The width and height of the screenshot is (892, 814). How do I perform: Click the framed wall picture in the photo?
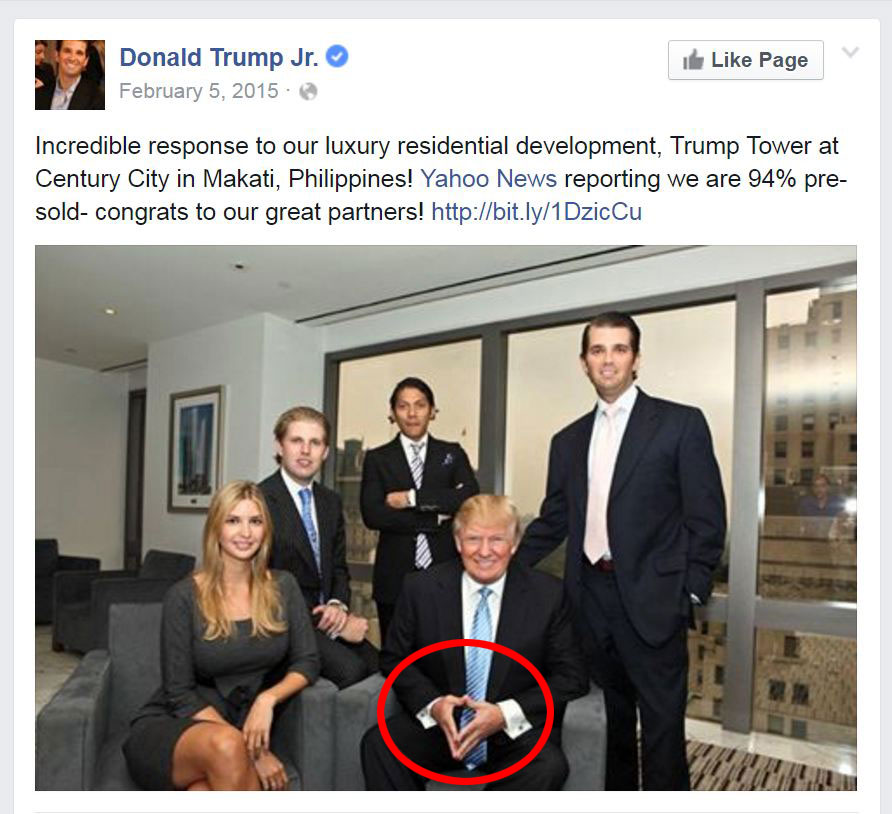point(196,449)
